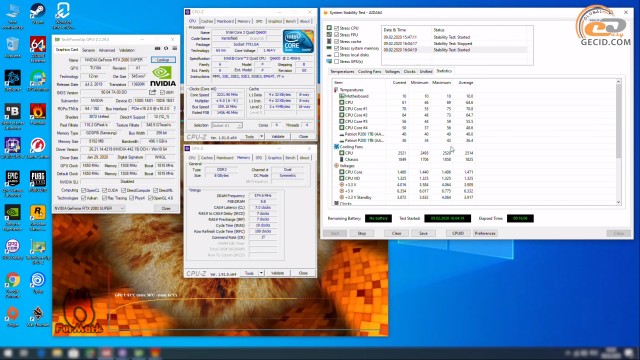Click the NVIDIA logo in GPU-Z
The width and height of the screenshot is (640, 360).
(163, 76)
